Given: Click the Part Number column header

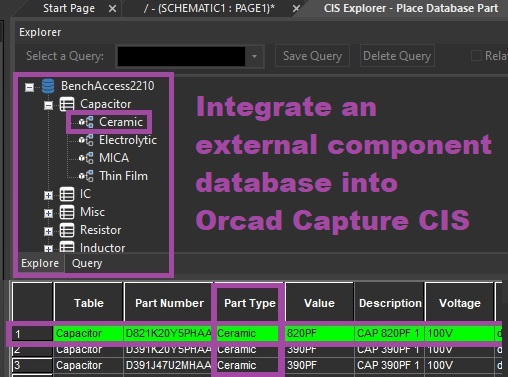Looking at the screenshot, I should point(169,303).
